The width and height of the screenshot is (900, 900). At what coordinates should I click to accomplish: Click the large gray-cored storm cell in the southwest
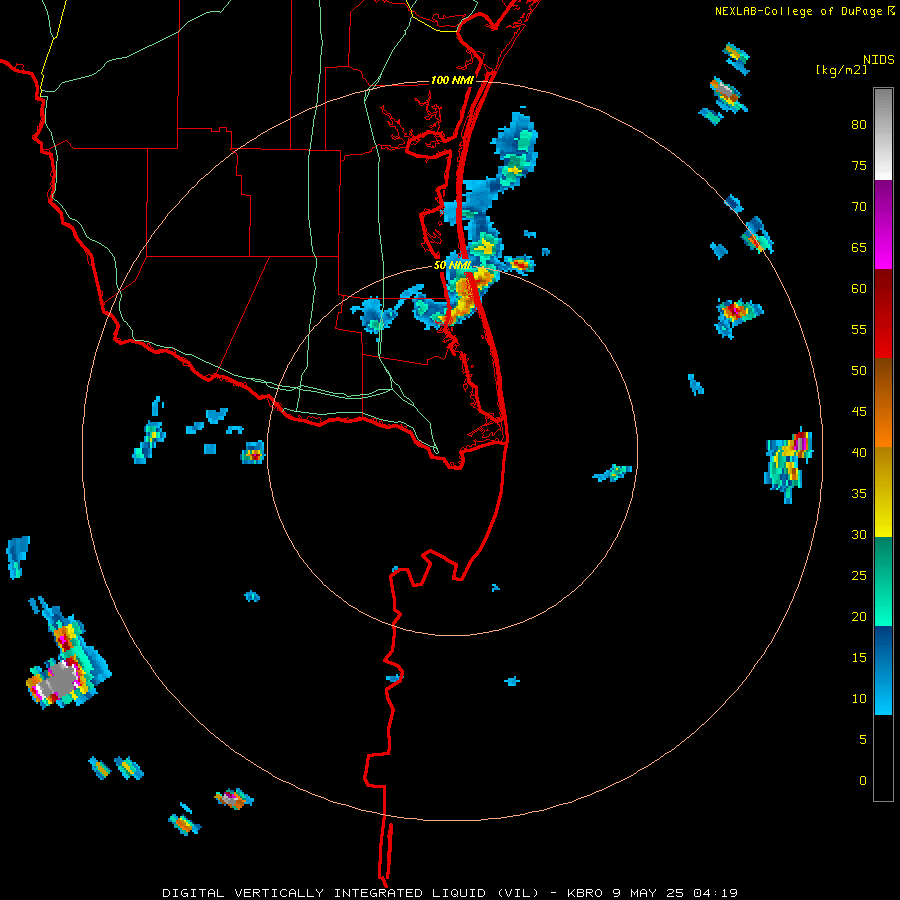point(62,680)
